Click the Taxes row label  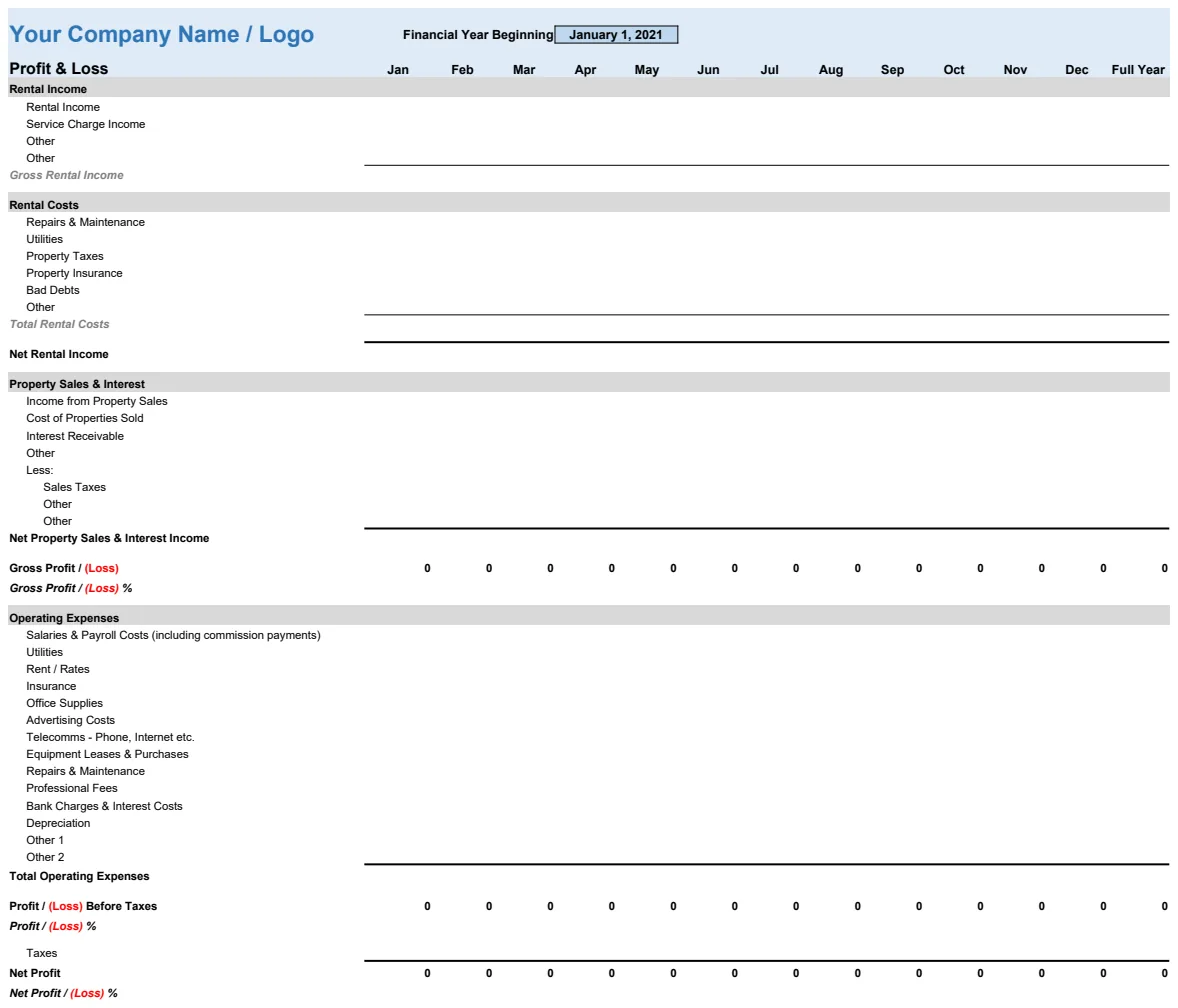41,953
